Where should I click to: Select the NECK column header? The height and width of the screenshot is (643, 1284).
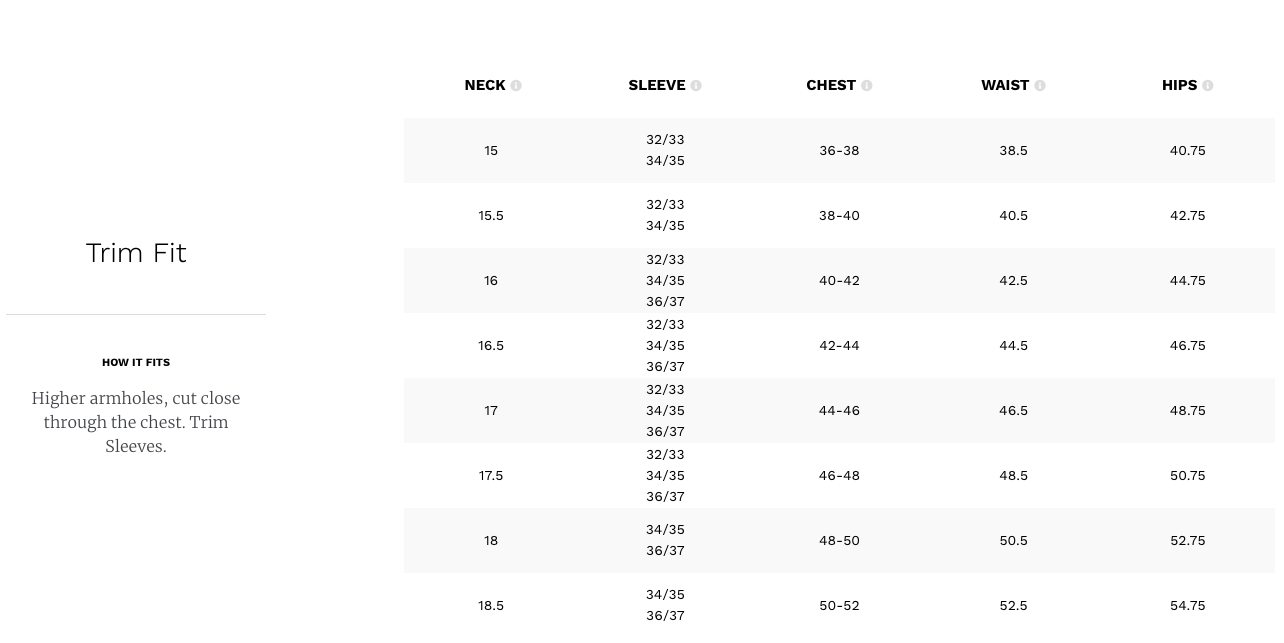click(x=485, y=86)
